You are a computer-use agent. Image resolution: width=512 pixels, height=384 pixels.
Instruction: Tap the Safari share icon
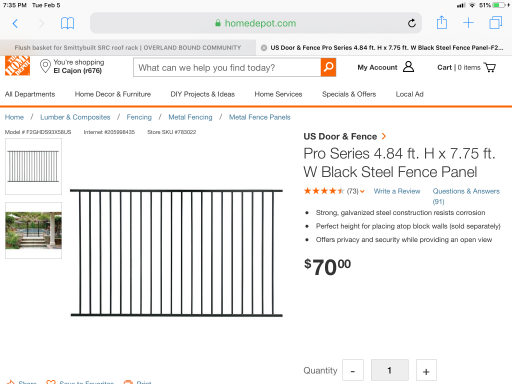point(442,22)
